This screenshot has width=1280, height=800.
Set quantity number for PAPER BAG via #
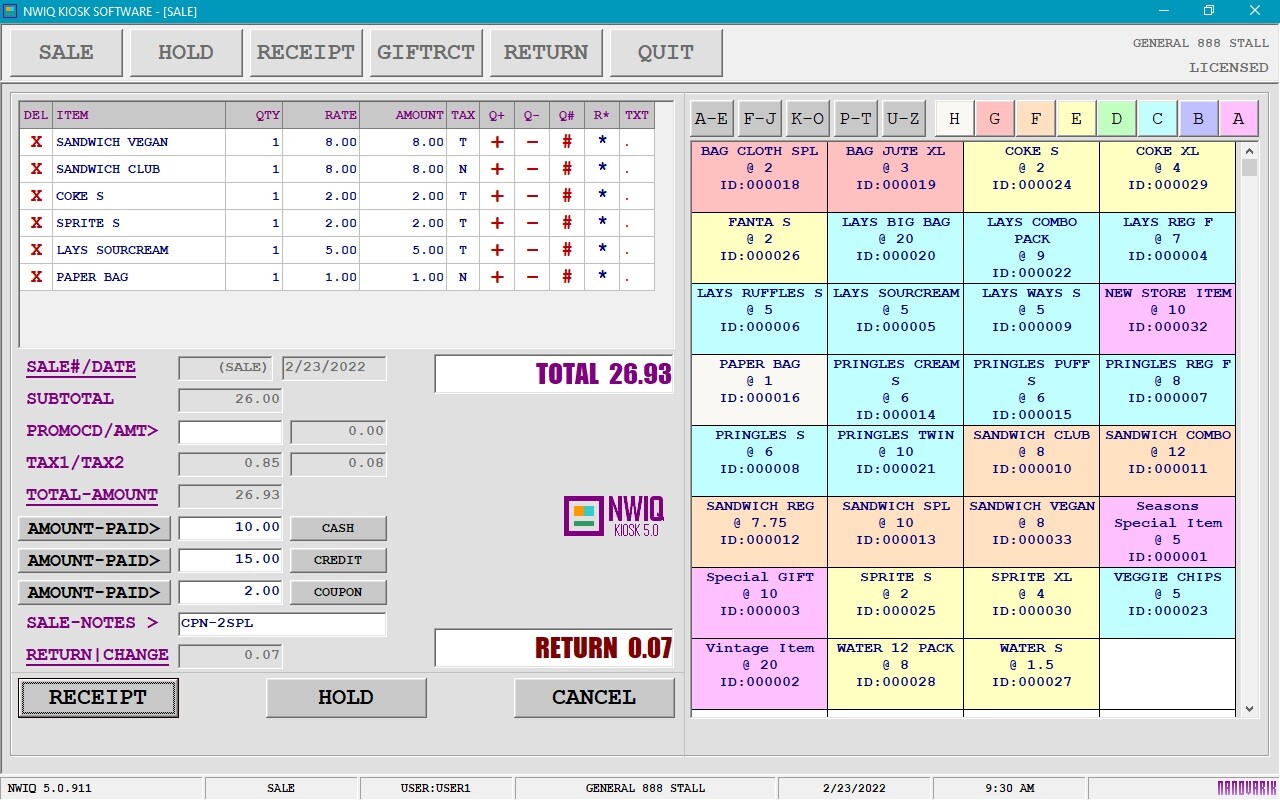[x=567, y=277]
